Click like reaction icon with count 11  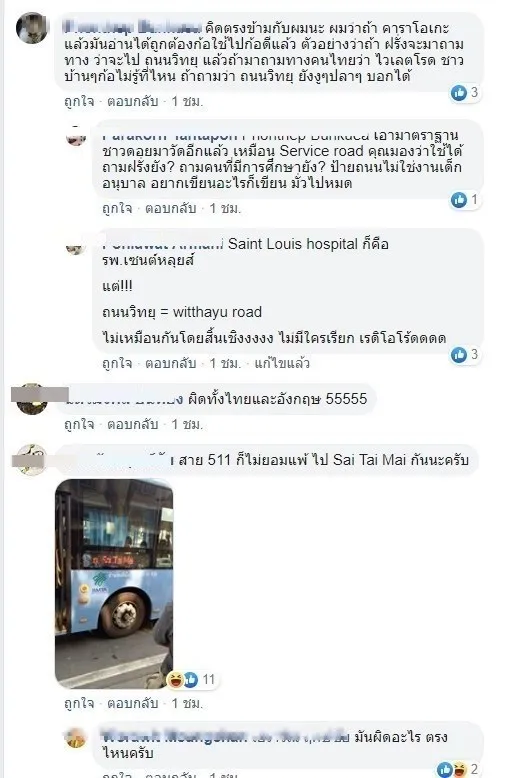coord(192,679)
